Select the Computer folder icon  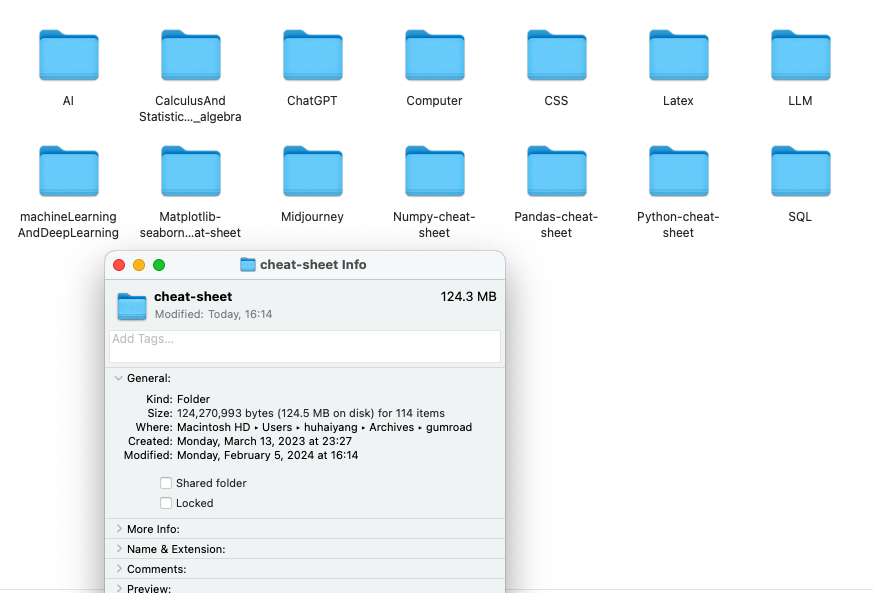coord(434,55)
